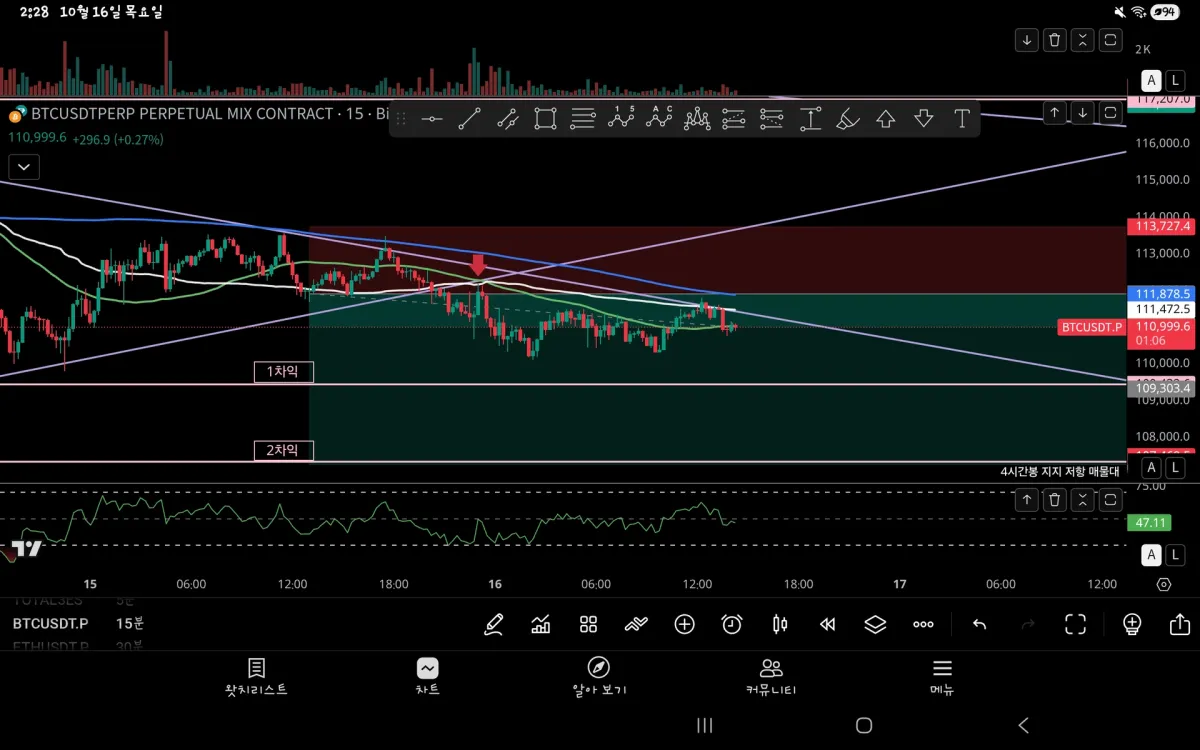Maximize the RSI indicator pane
This screenshot has width=1200, height=750.
[x=1111, y=501]
